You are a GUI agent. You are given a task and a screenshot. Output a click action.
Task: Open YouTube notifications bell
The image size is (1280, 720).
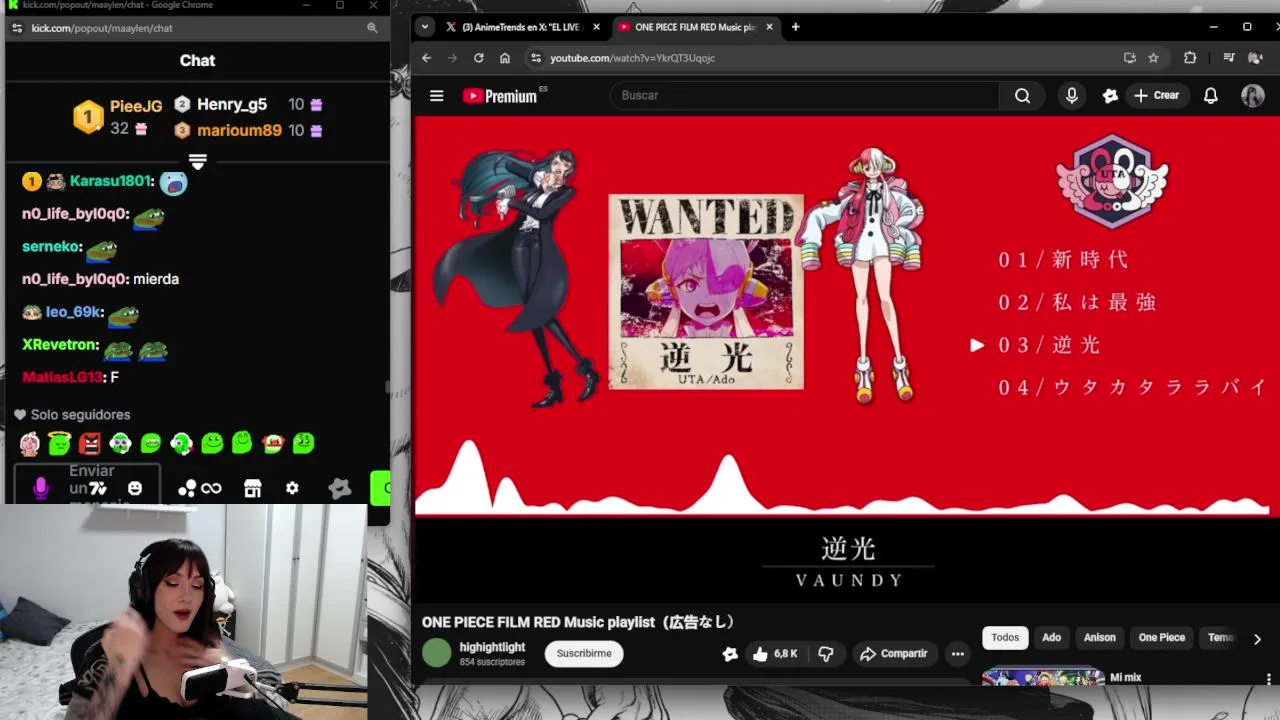pyautogui.click(x=1210, y=96)
